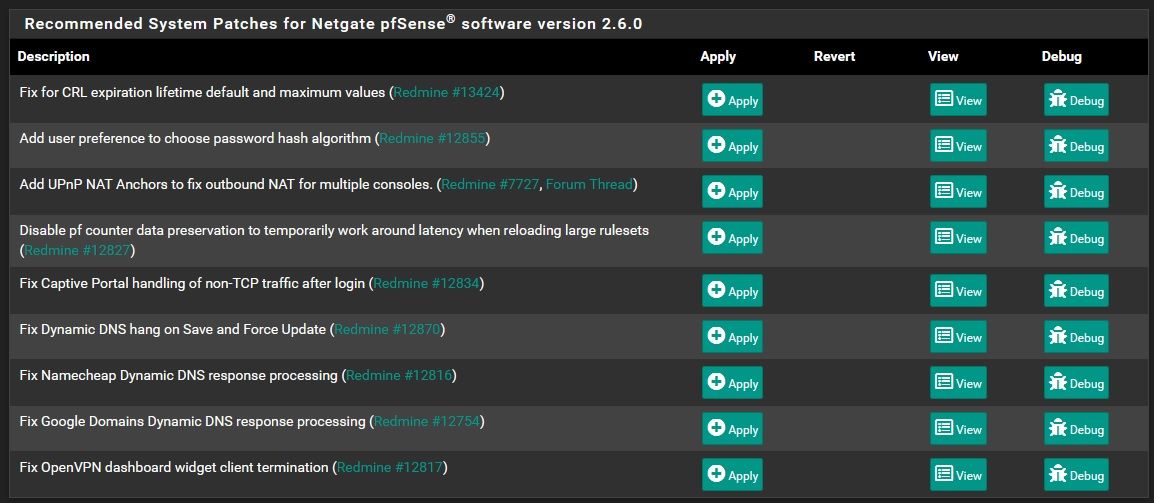The image size is (1154, 503).
Task: View the OpenVPN dashboard widget patch
Action: [958, 475]
